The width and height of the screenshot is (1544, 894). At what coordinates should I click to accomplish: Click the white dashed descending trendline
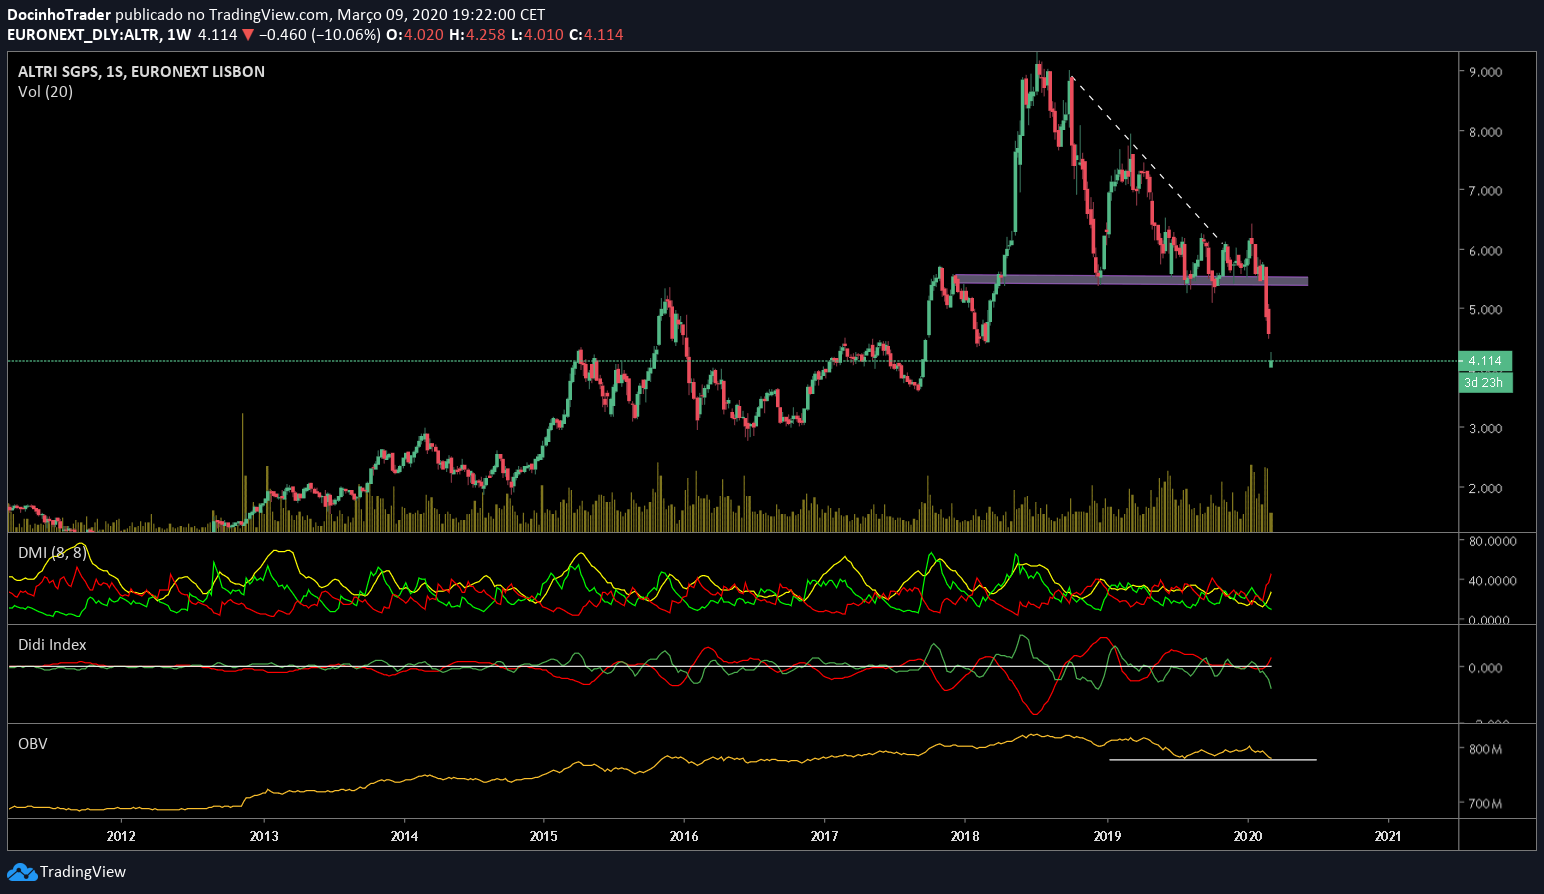1146,158
